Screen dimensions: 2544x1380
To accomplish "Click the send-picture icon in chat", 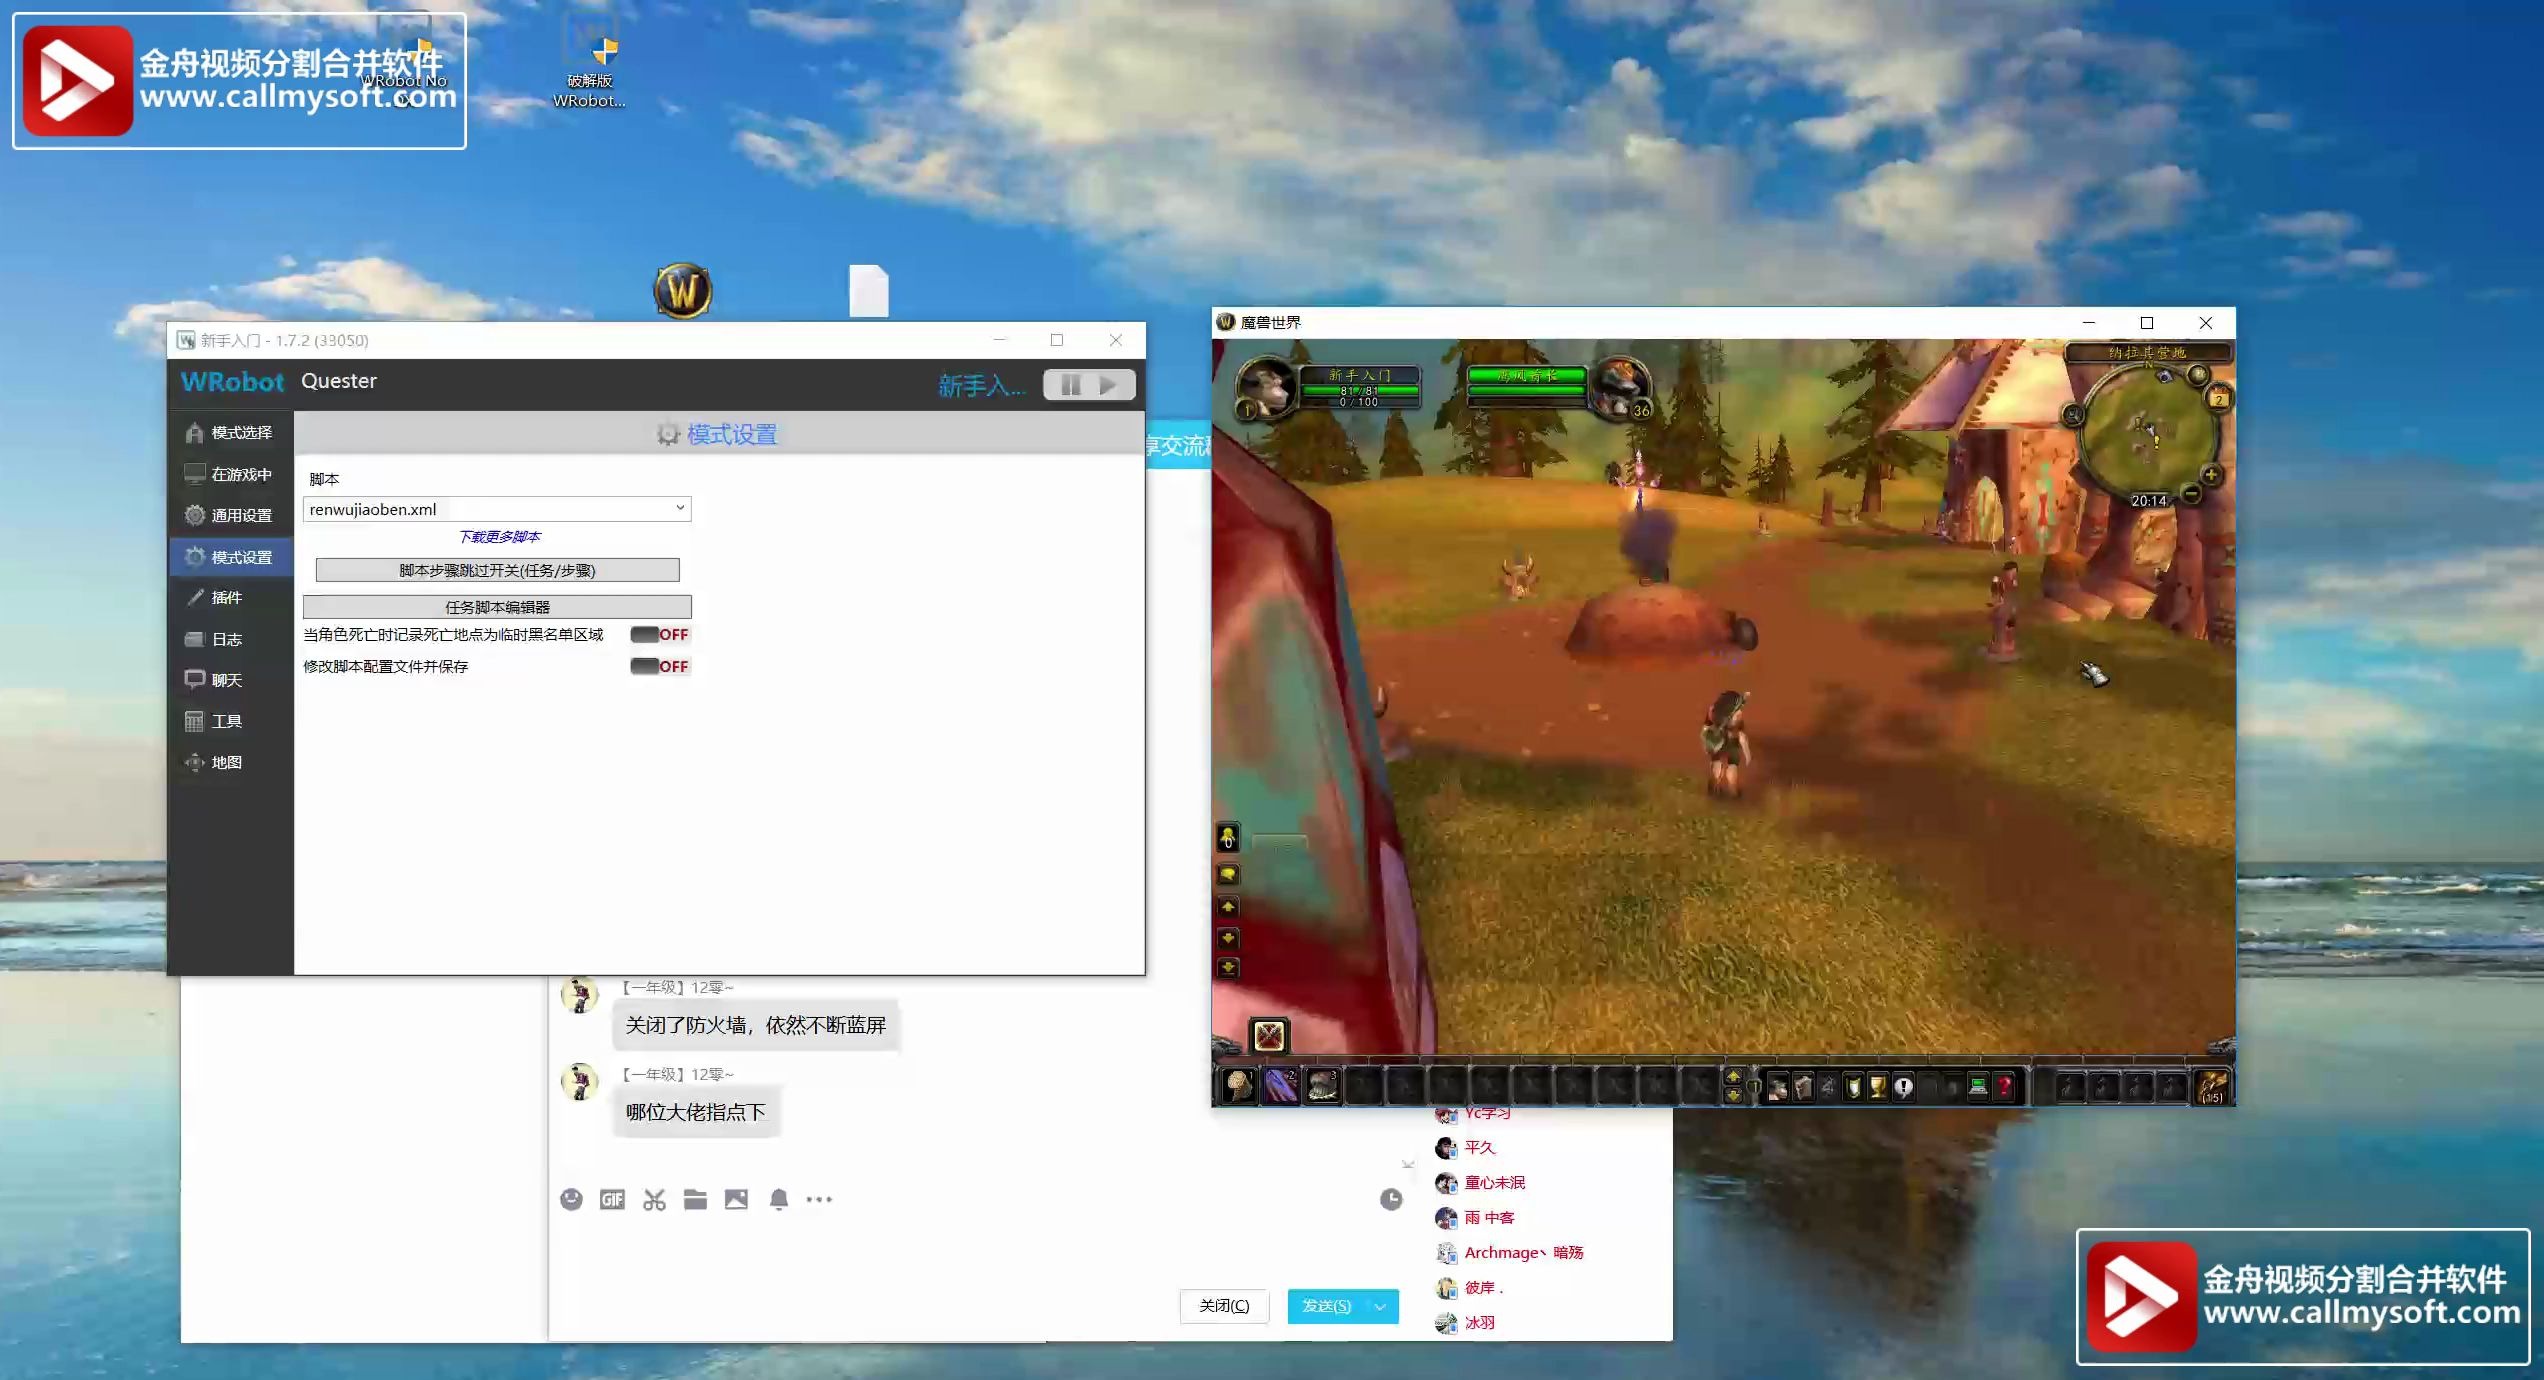I will tap(736, 1199).
